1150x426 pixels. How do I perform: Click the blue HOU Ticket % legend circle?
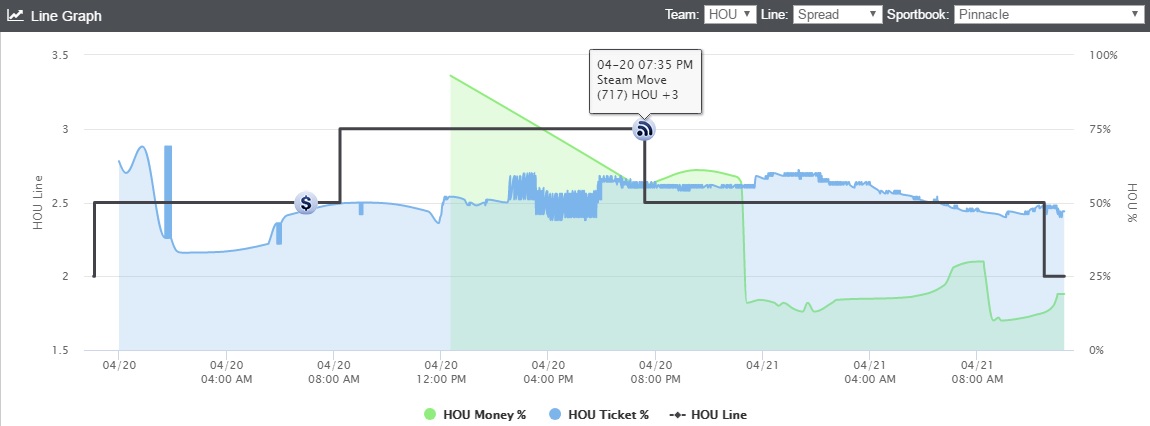pyautogui.click(x=555, y=414)
